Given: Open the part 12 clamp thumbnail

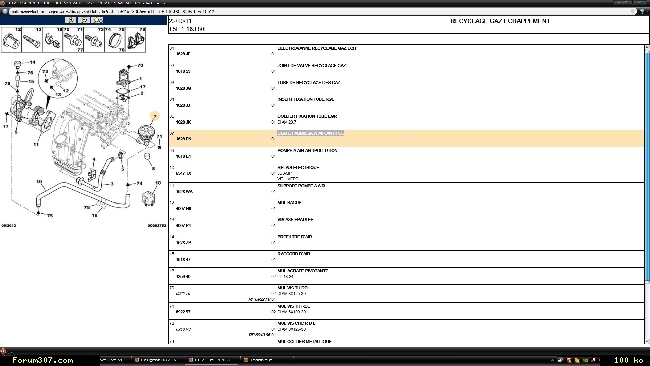Looking at the screenshot, I should click(x=12, y=40).
